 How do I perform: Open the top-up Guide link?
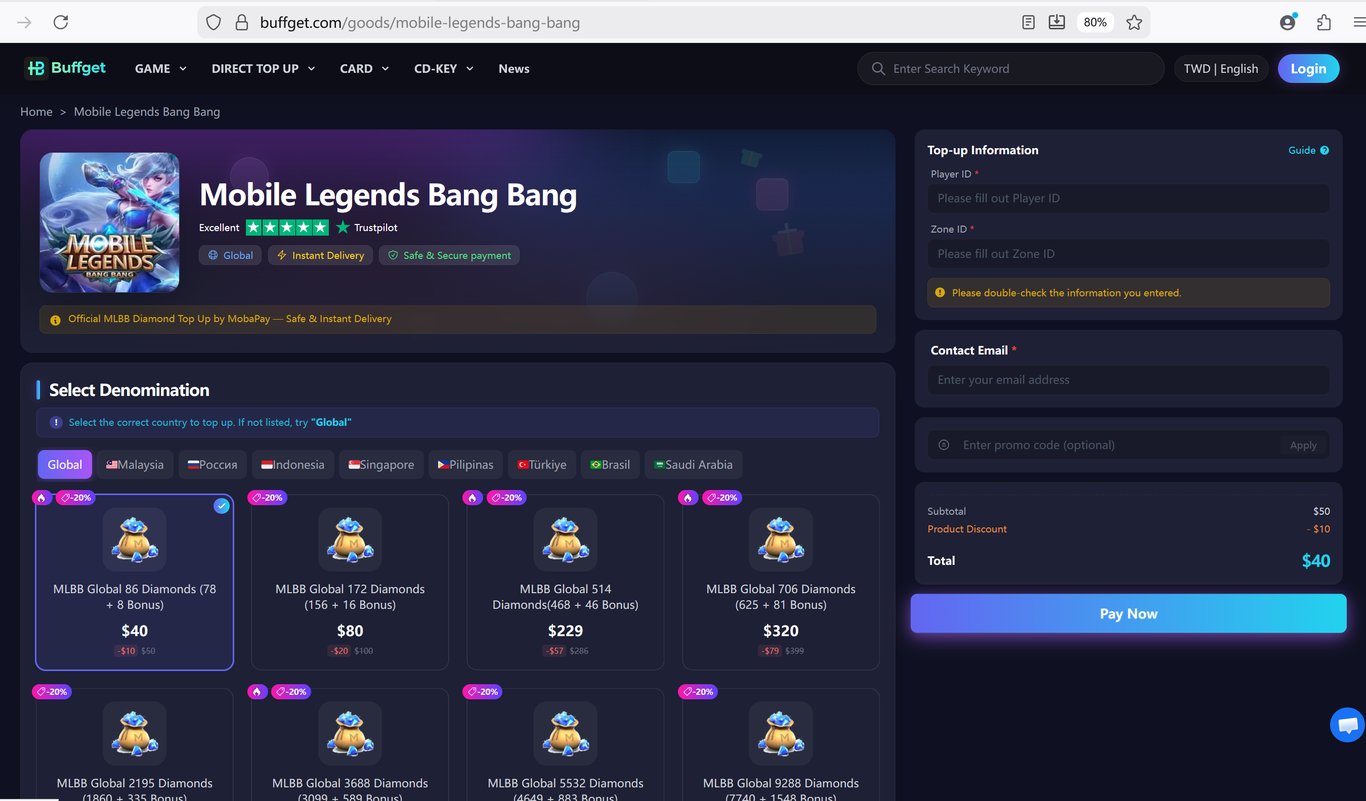[1302, 150]
